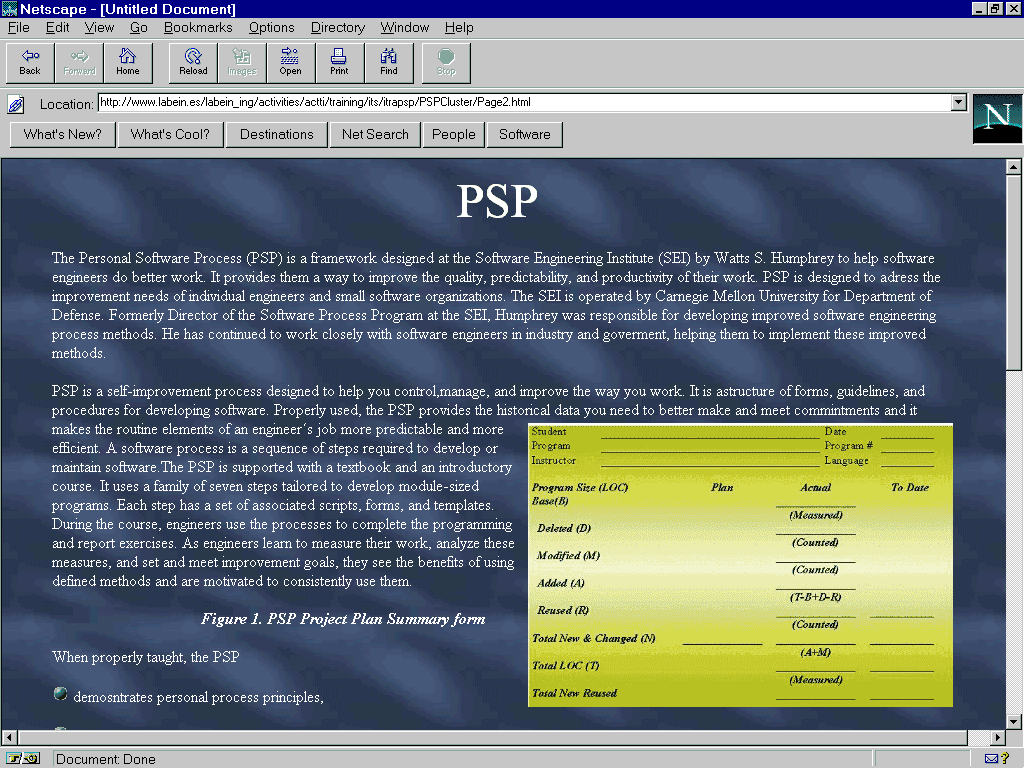Open the Bookmarks menu
The height and width of the screenshot is (768, 1024).
click(198, 27)
